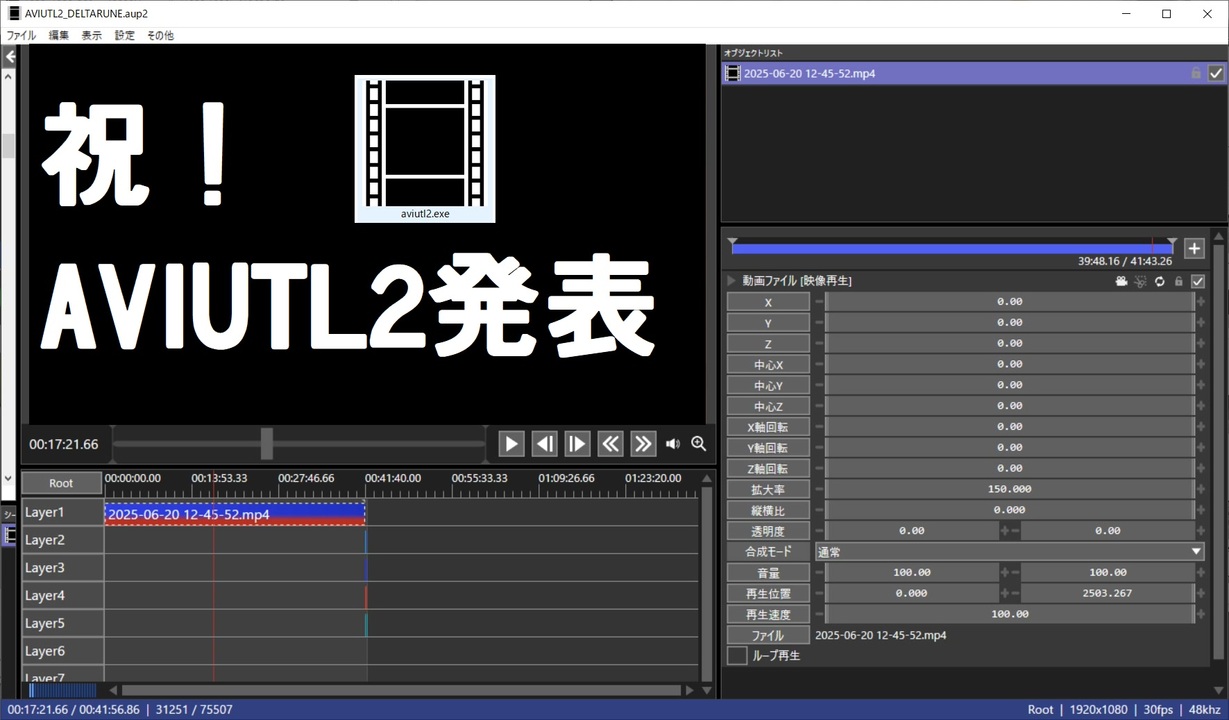Click the 中心X parameter button
1229x720 pixels.
tap(768, 365)
